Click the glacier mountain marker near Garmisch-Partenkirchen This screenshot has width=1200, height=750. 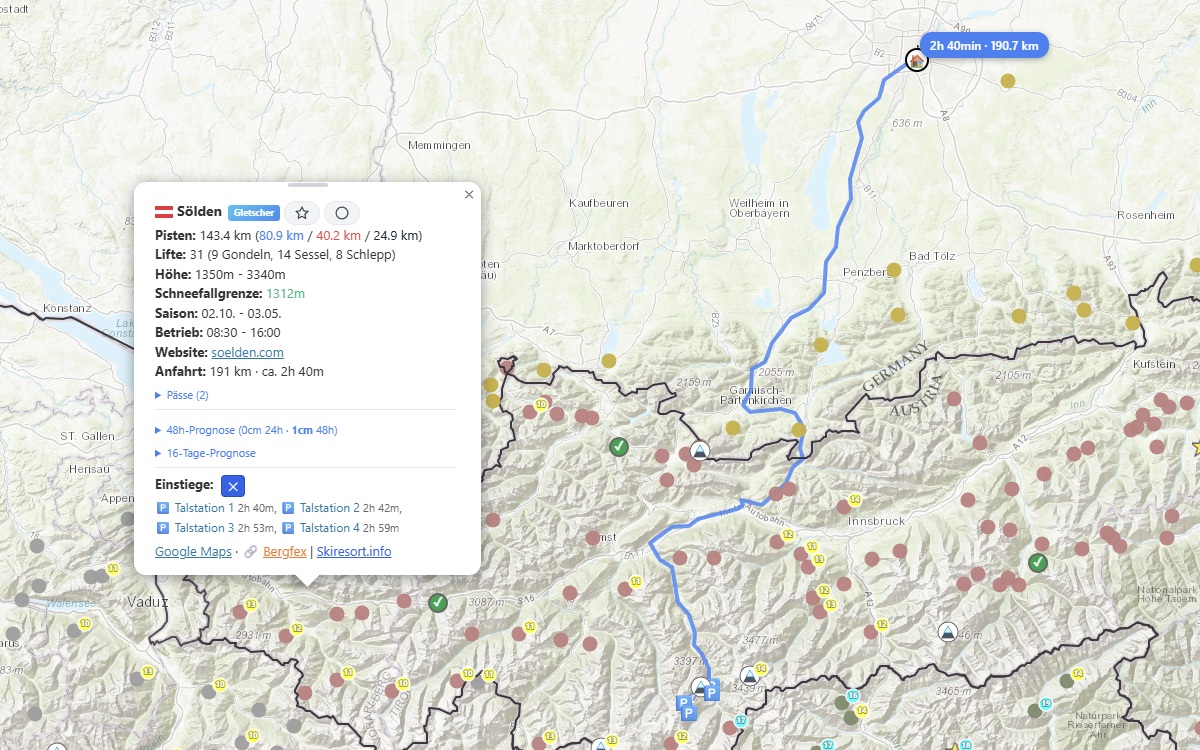tap(700, 450)
